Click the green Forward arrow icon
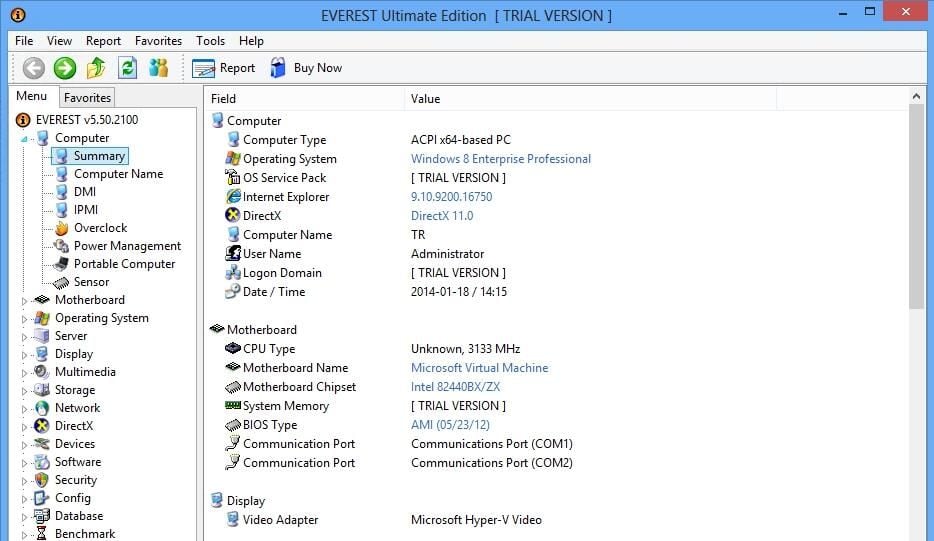 coord(65,68)
